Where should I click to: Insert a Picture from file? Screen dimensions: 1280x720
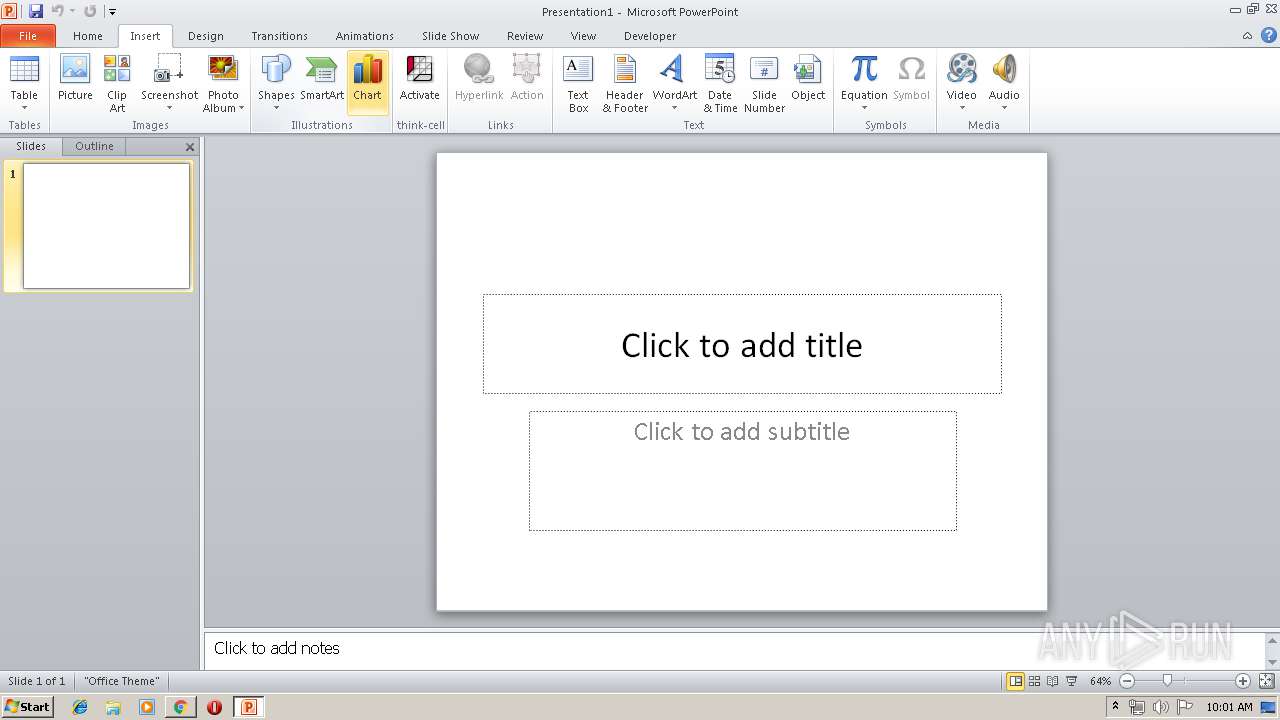pos(75,80)
